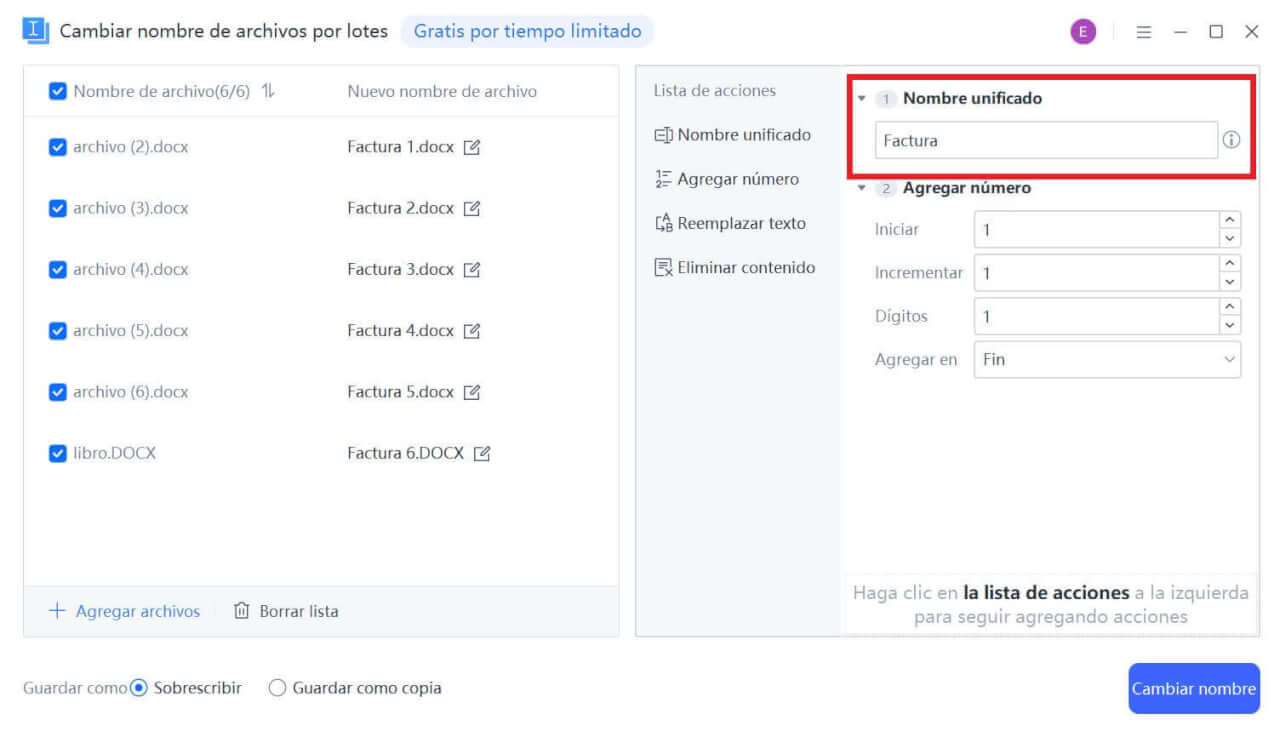Collapse the Nombre unificado section
1280x731 pixels.
tap(862, 98)
